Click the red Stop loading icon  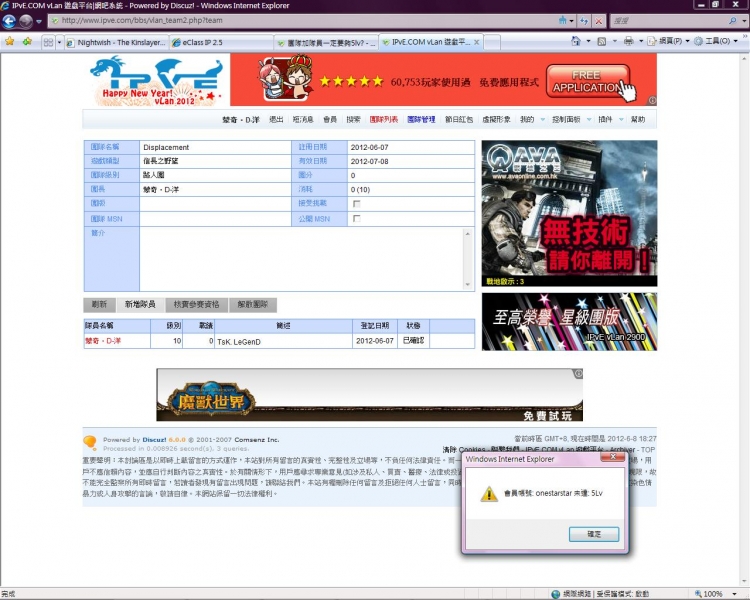pyautogui.click(x=599, y=21)
